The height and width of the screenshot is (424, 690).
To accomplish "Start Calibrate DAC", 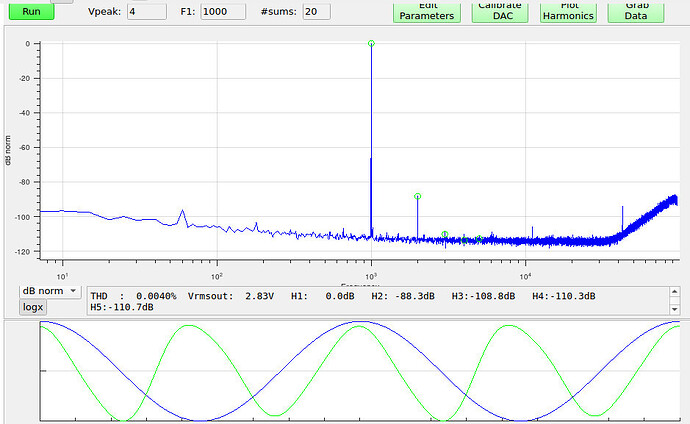I will point(500,11).
